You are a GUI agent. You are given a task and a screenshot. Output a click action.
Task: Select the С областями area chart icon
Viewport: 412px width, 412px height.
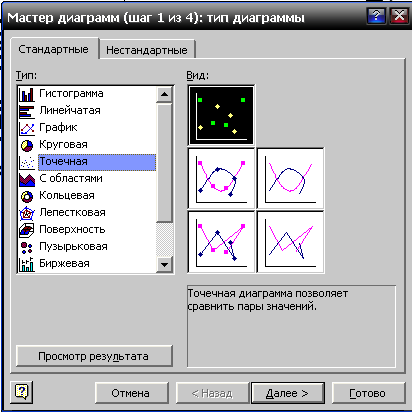tap(27, 179)
